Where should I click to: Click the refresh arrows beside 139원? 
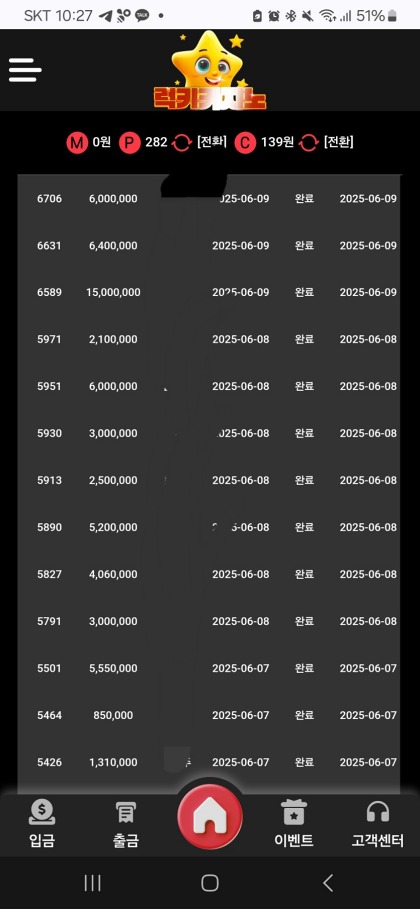(309, 143)
